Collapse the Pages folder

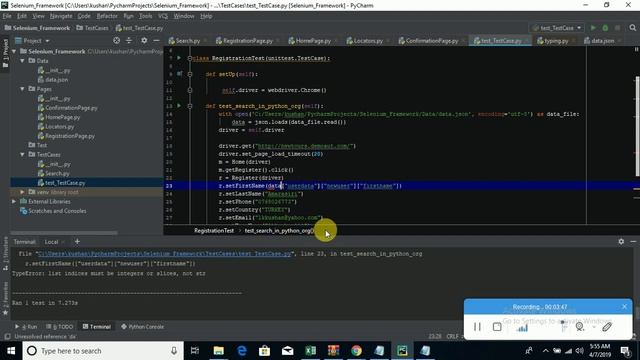coord(22,89)
